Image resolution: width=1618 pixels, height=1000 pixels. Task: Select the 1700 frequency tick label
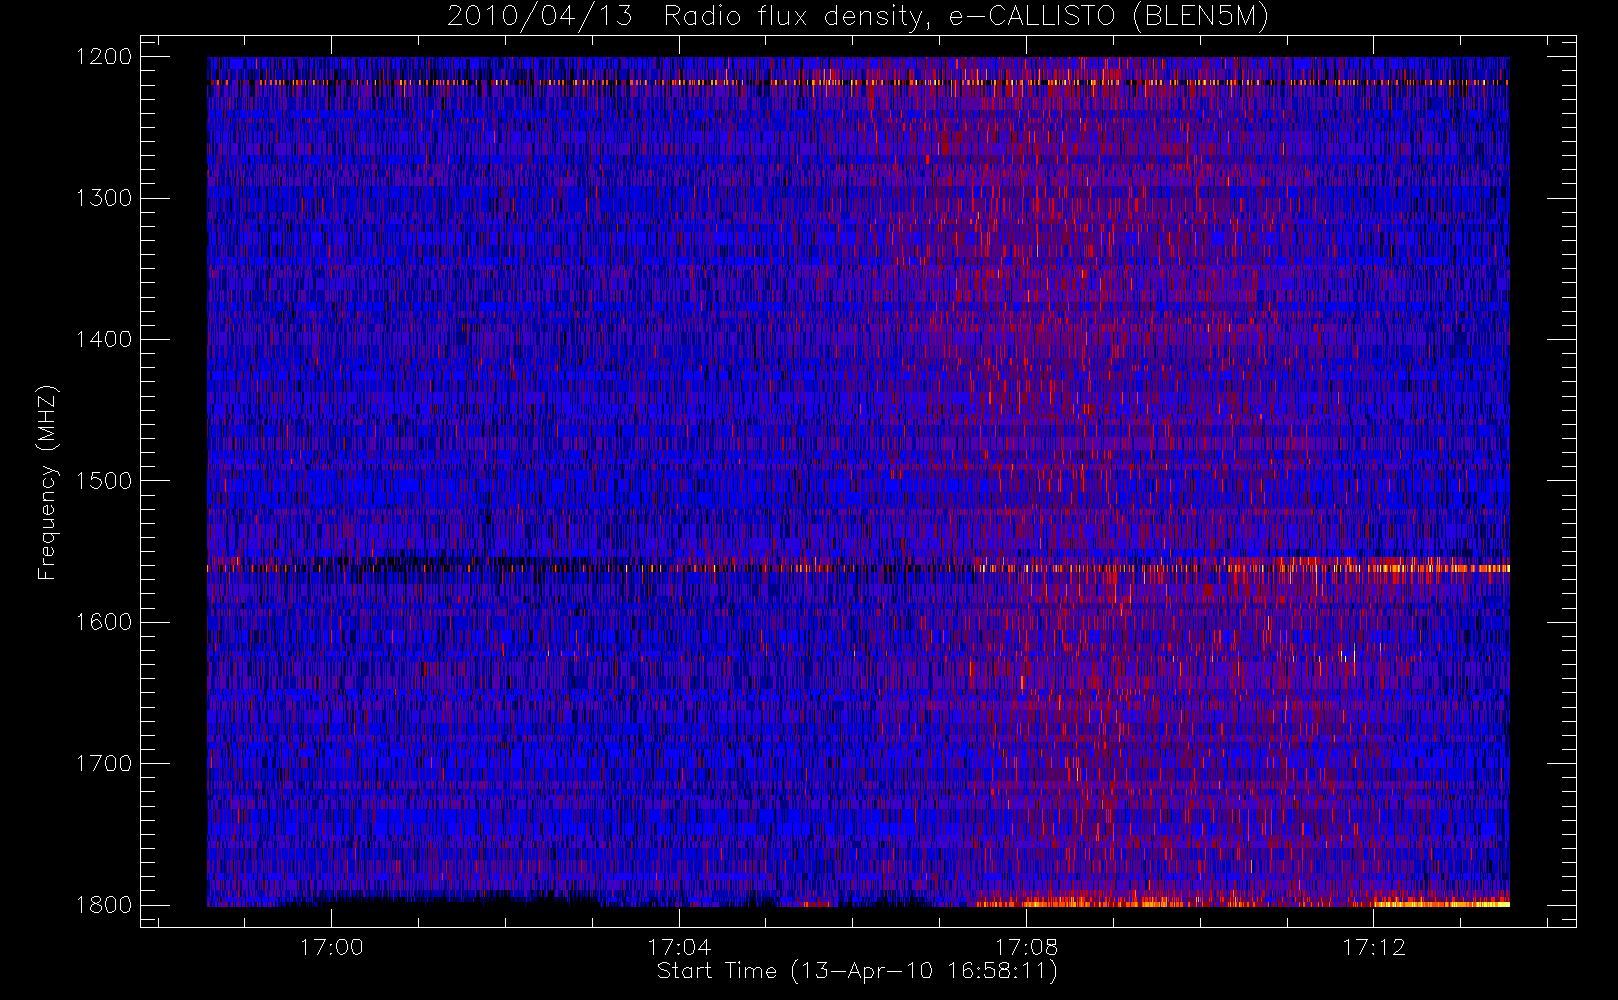pos(104,763)
